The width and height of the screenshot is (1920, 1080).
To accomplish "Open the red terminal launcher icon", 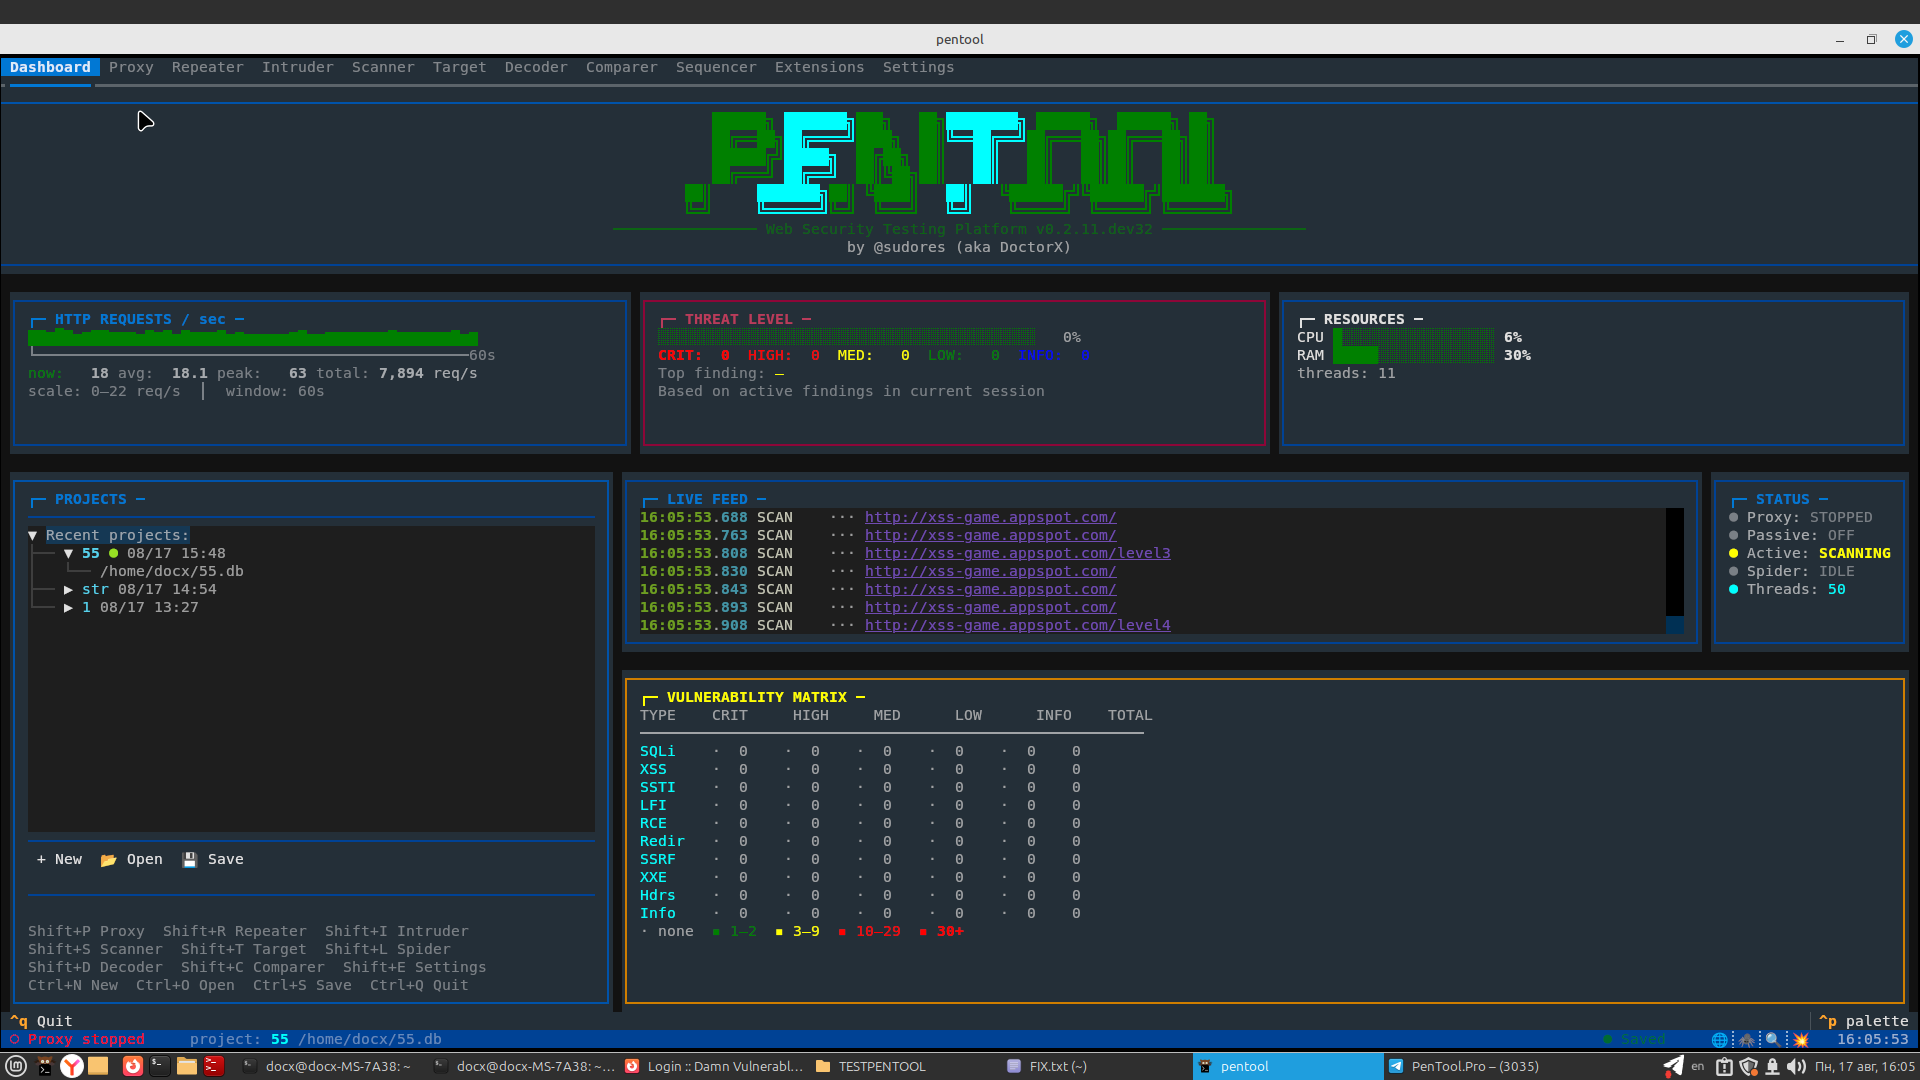I will pos(213,1066).
